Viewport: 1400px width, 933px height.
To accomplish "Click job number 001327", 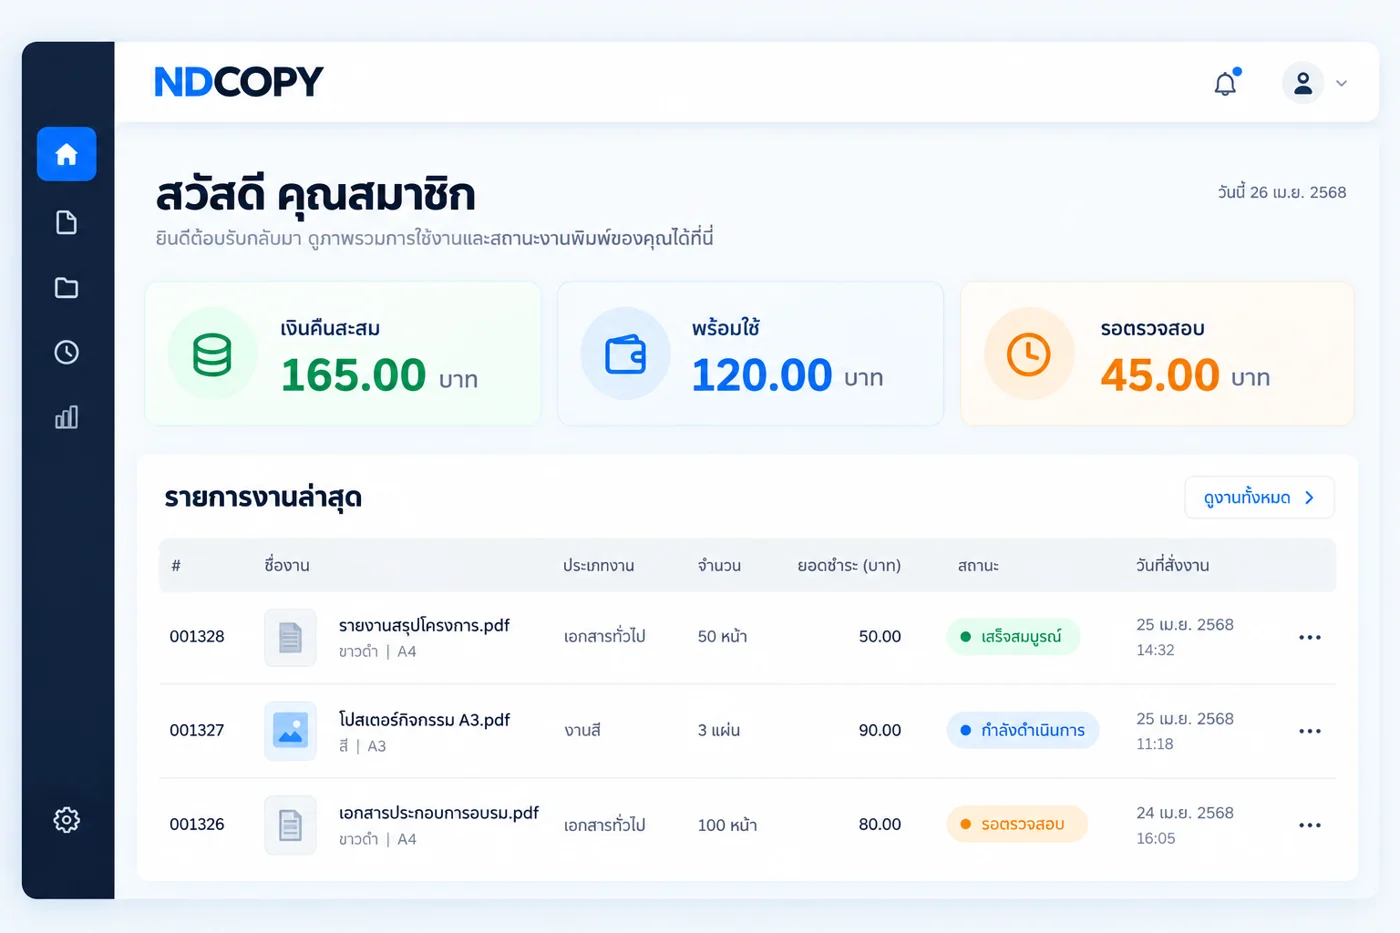I will (x=197, y=730).
